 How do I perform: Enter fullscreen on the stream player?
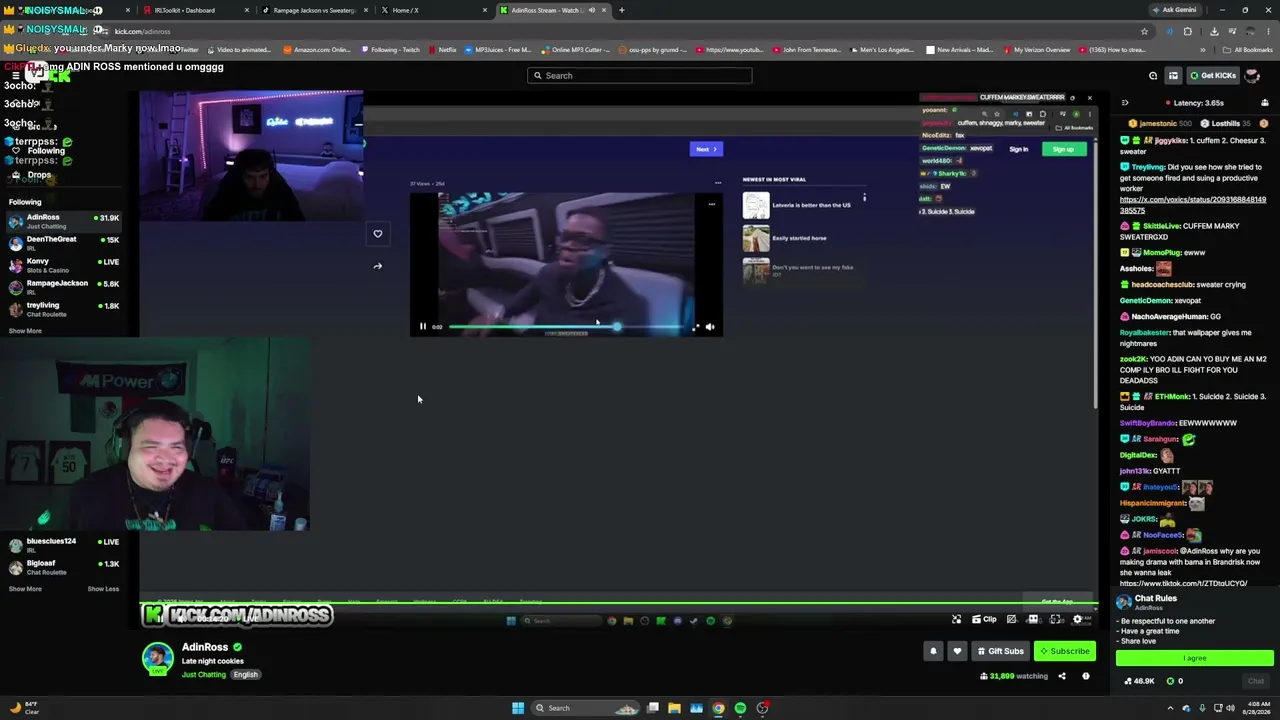1056,619
